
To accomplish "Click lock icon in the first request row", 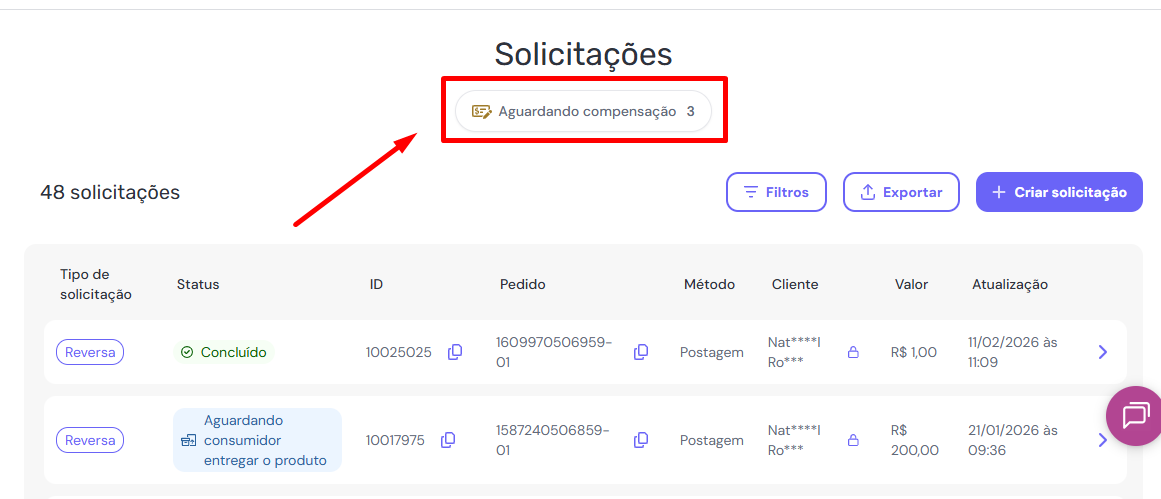I will 853,352.
